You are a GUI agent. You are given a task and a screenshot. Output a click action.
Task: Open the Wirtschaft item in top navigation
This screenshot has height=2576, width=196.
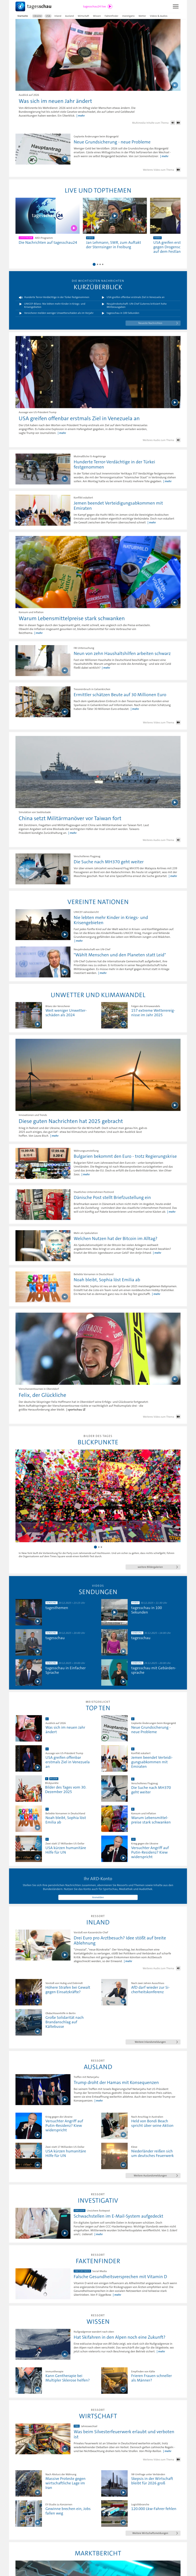pos(83,16)
